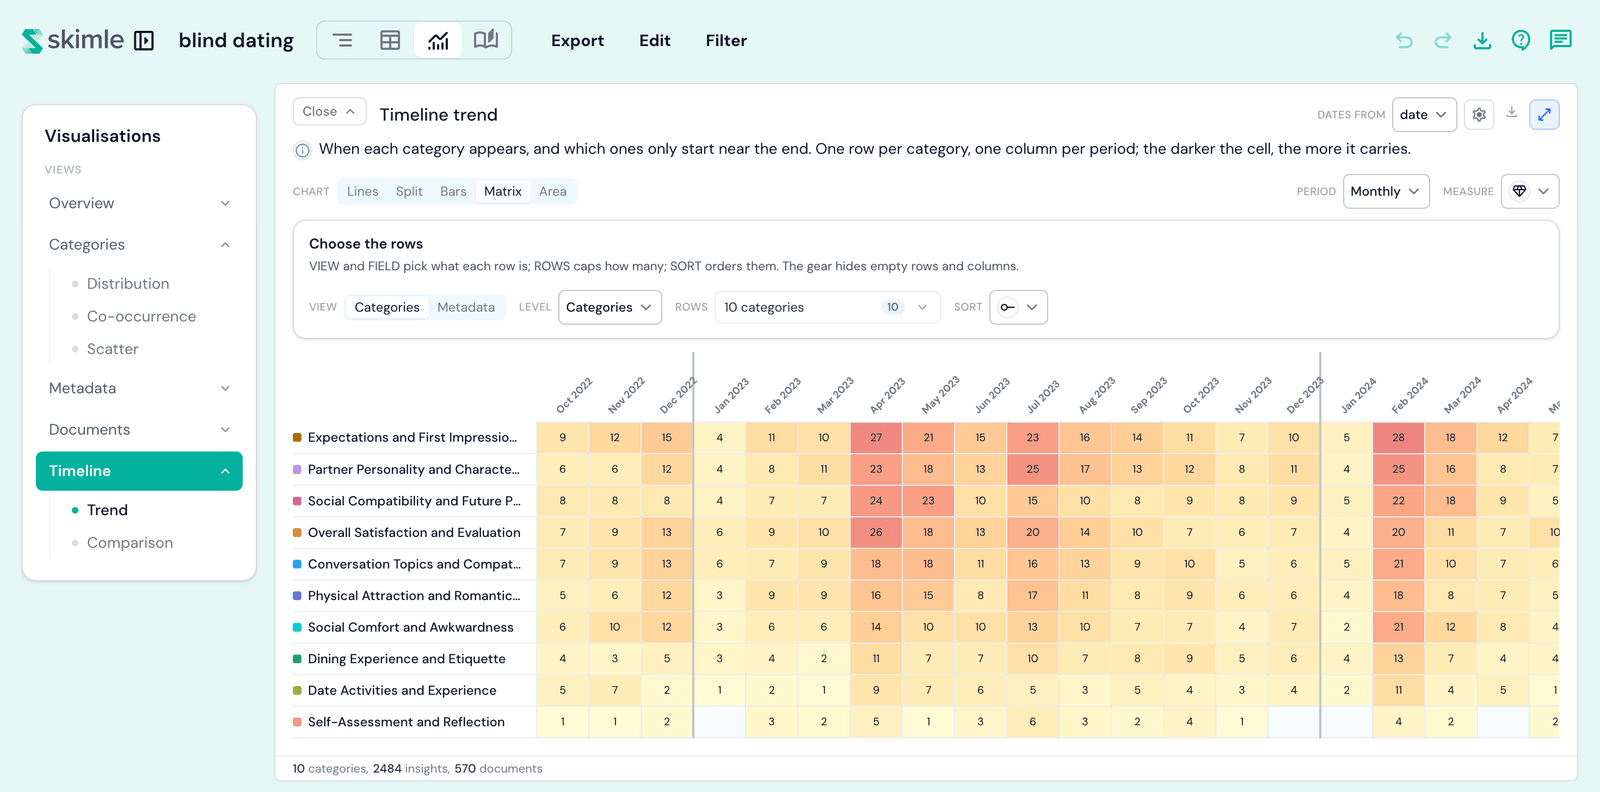Expand the Overview section in sidebar
This screenshot has height=792, width=1600.
coord(139,203)
